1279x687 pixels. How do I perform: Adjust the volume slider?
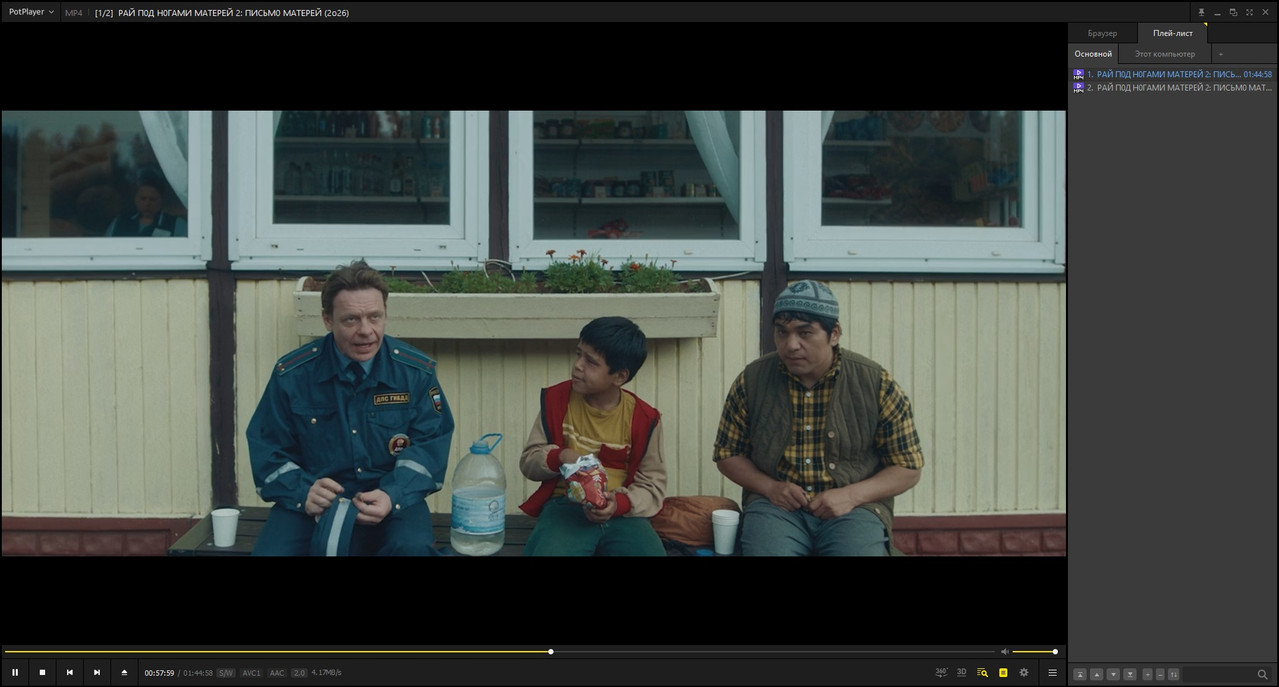point(1034,652)
